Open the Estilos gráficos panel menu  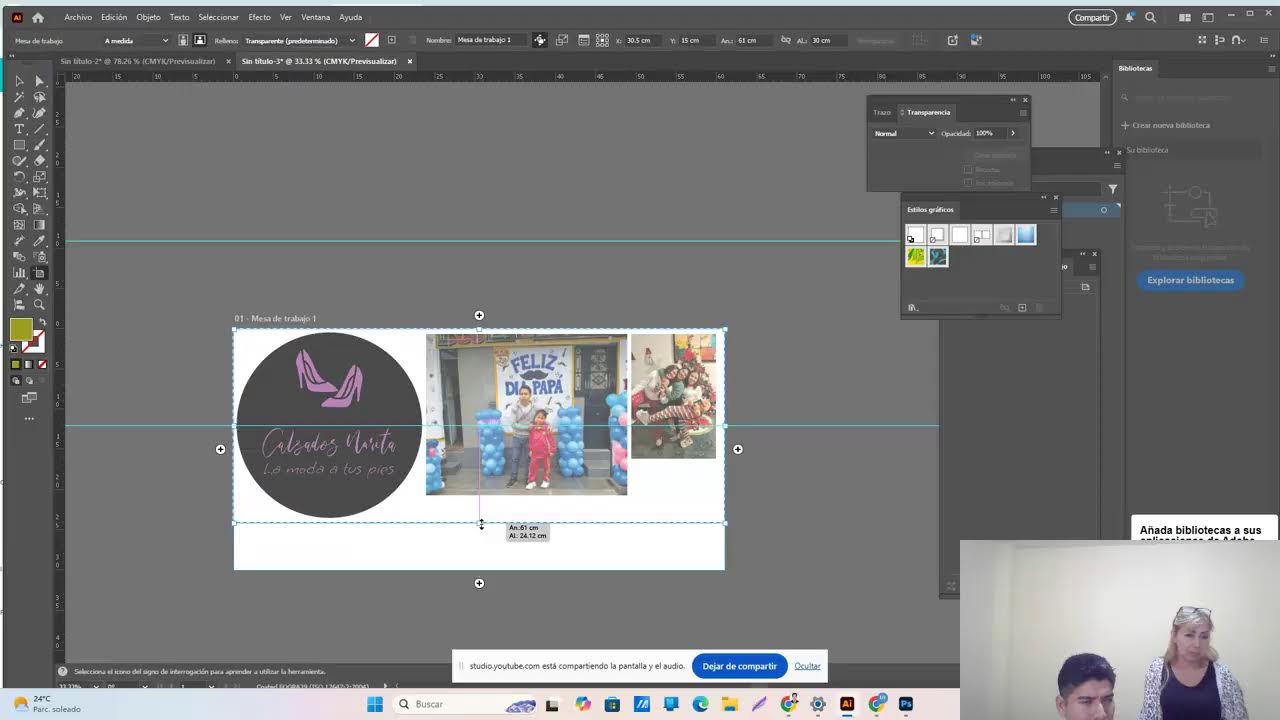1053,209
